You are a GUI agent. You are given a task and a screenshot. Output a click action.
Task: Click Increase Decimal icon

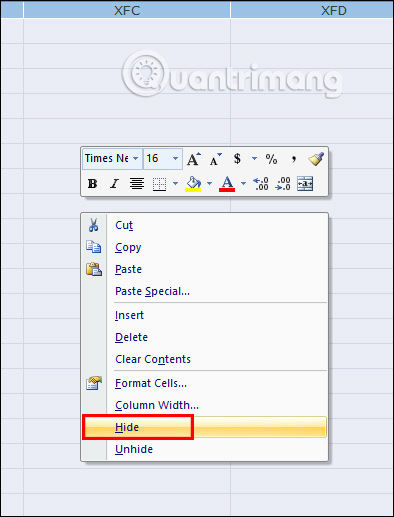point(261,184)
